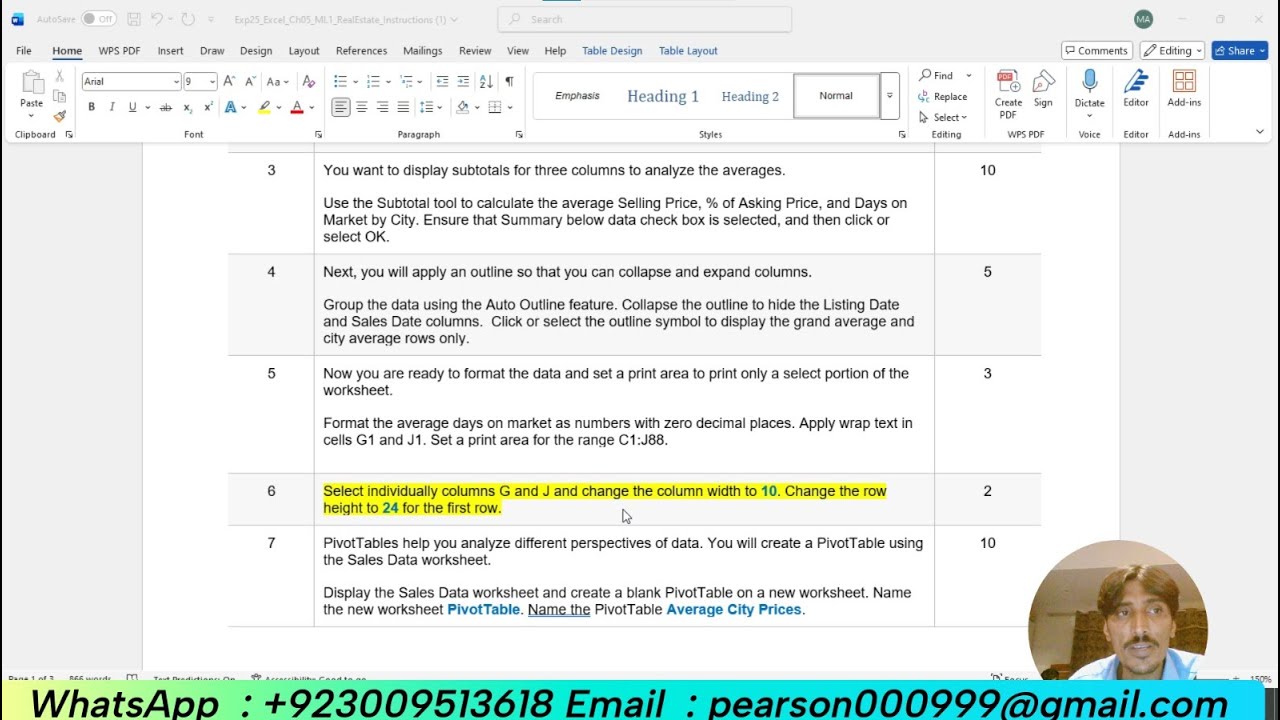This screenshot has width=1280, height=720.
Task: Open the Add-ins gallery
Action: pyautogui.click(x=1184, y=89)
